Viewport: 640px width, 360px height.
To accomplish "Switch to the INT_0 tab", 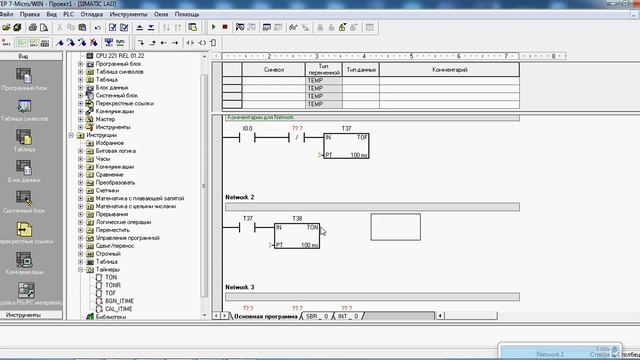I will [348, 316].
